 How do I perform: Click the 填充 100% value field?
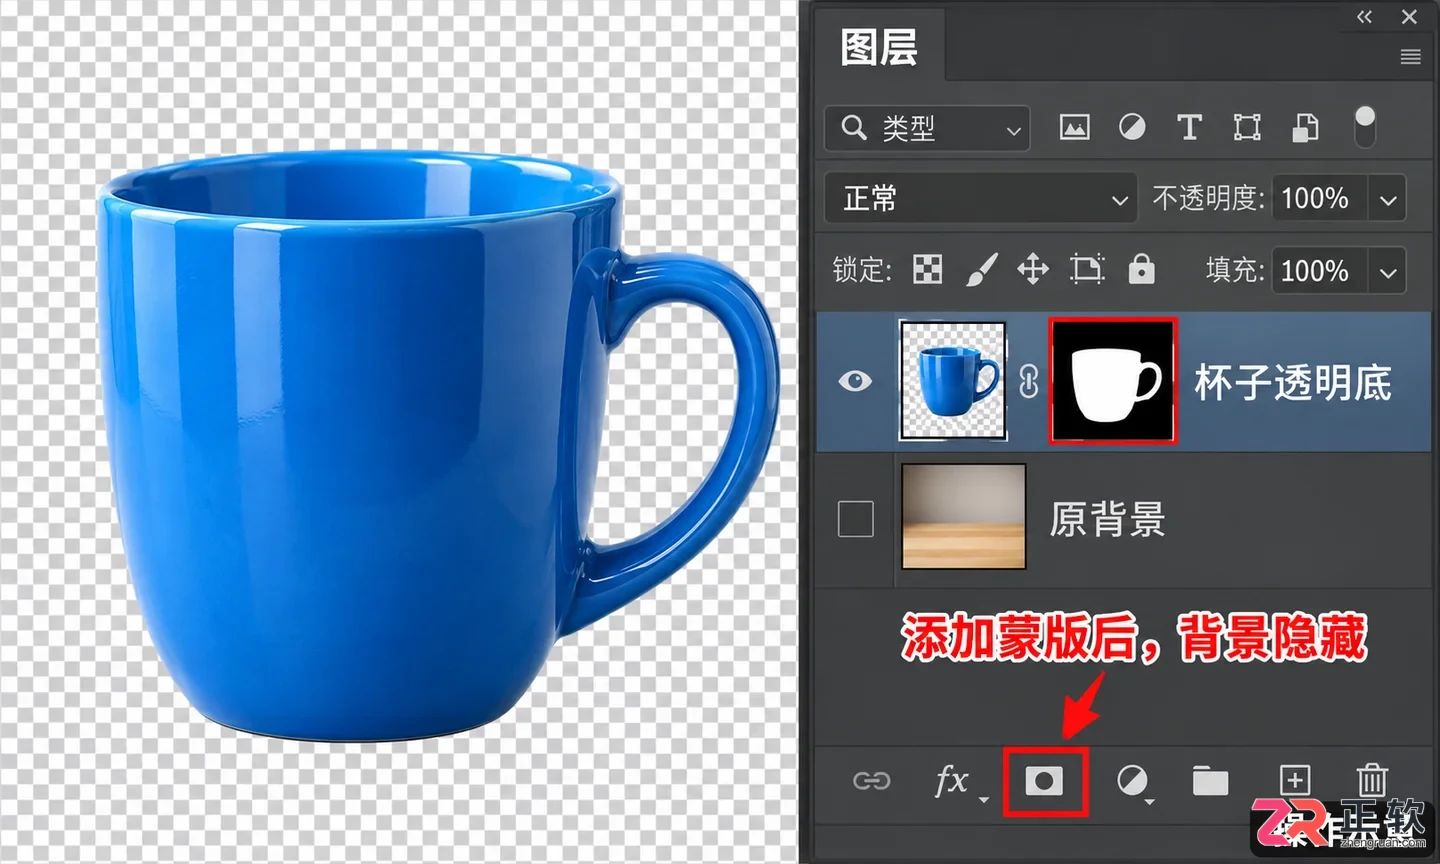tap(1320, 271)
